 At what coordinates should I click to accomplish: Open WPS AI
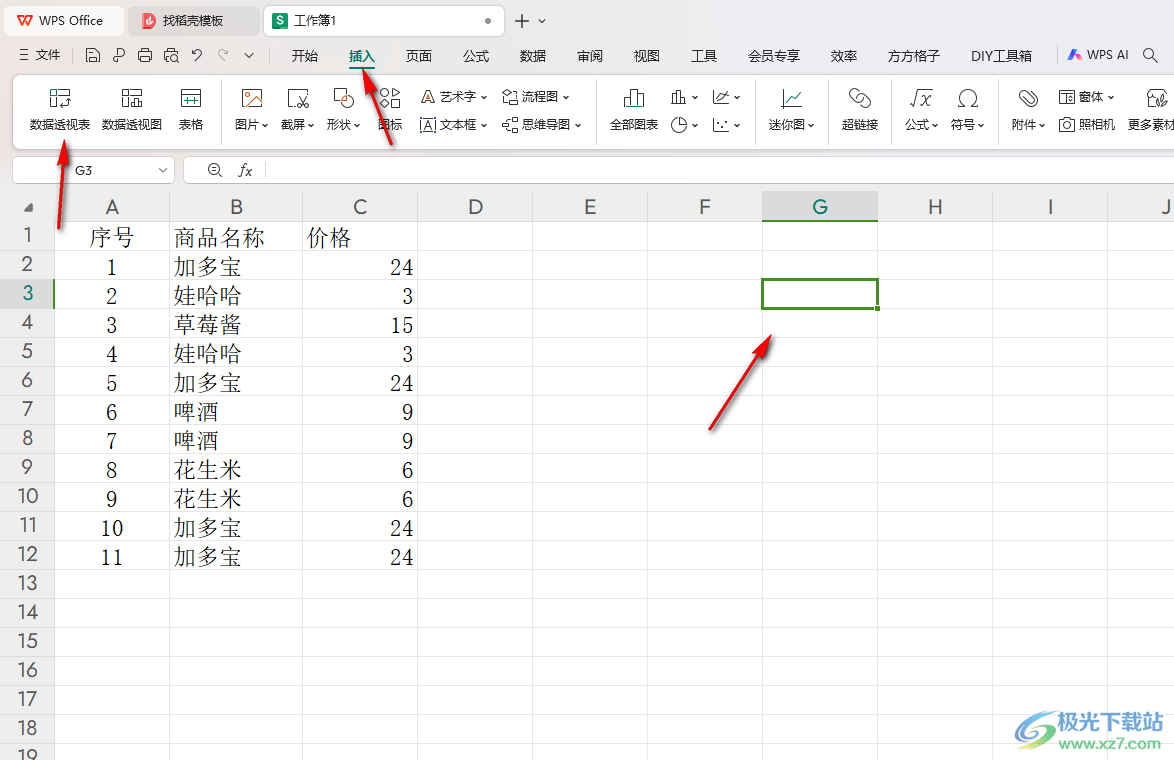pos(1098,55)
